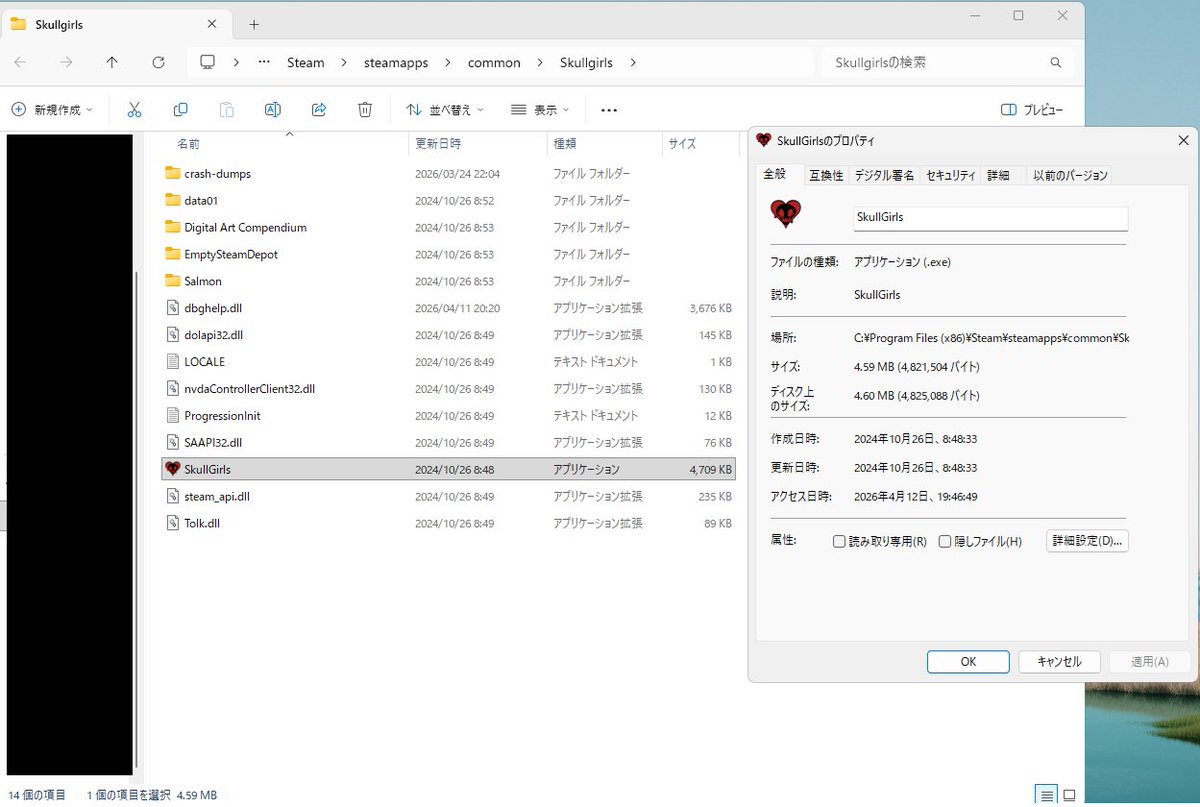The image size is (1200, 807).
Task: Select the ProgressionInit text file
Action: pyautogui.click(x=448, y=415)
